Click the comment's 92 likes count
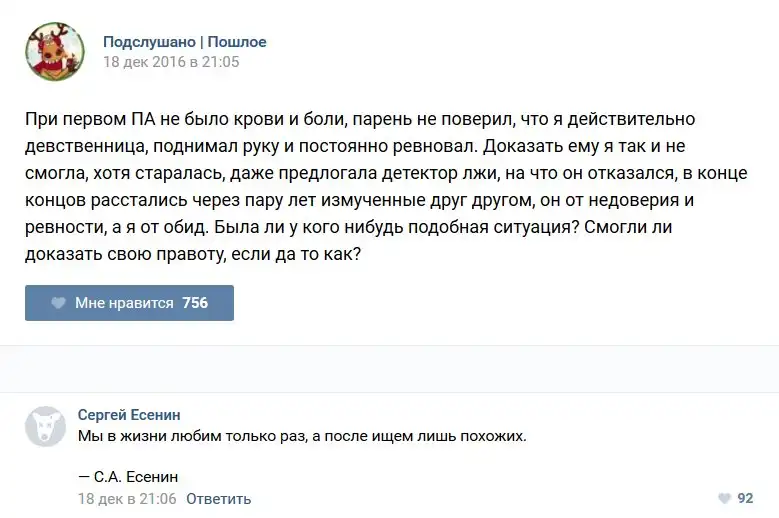 click(745, 498)
